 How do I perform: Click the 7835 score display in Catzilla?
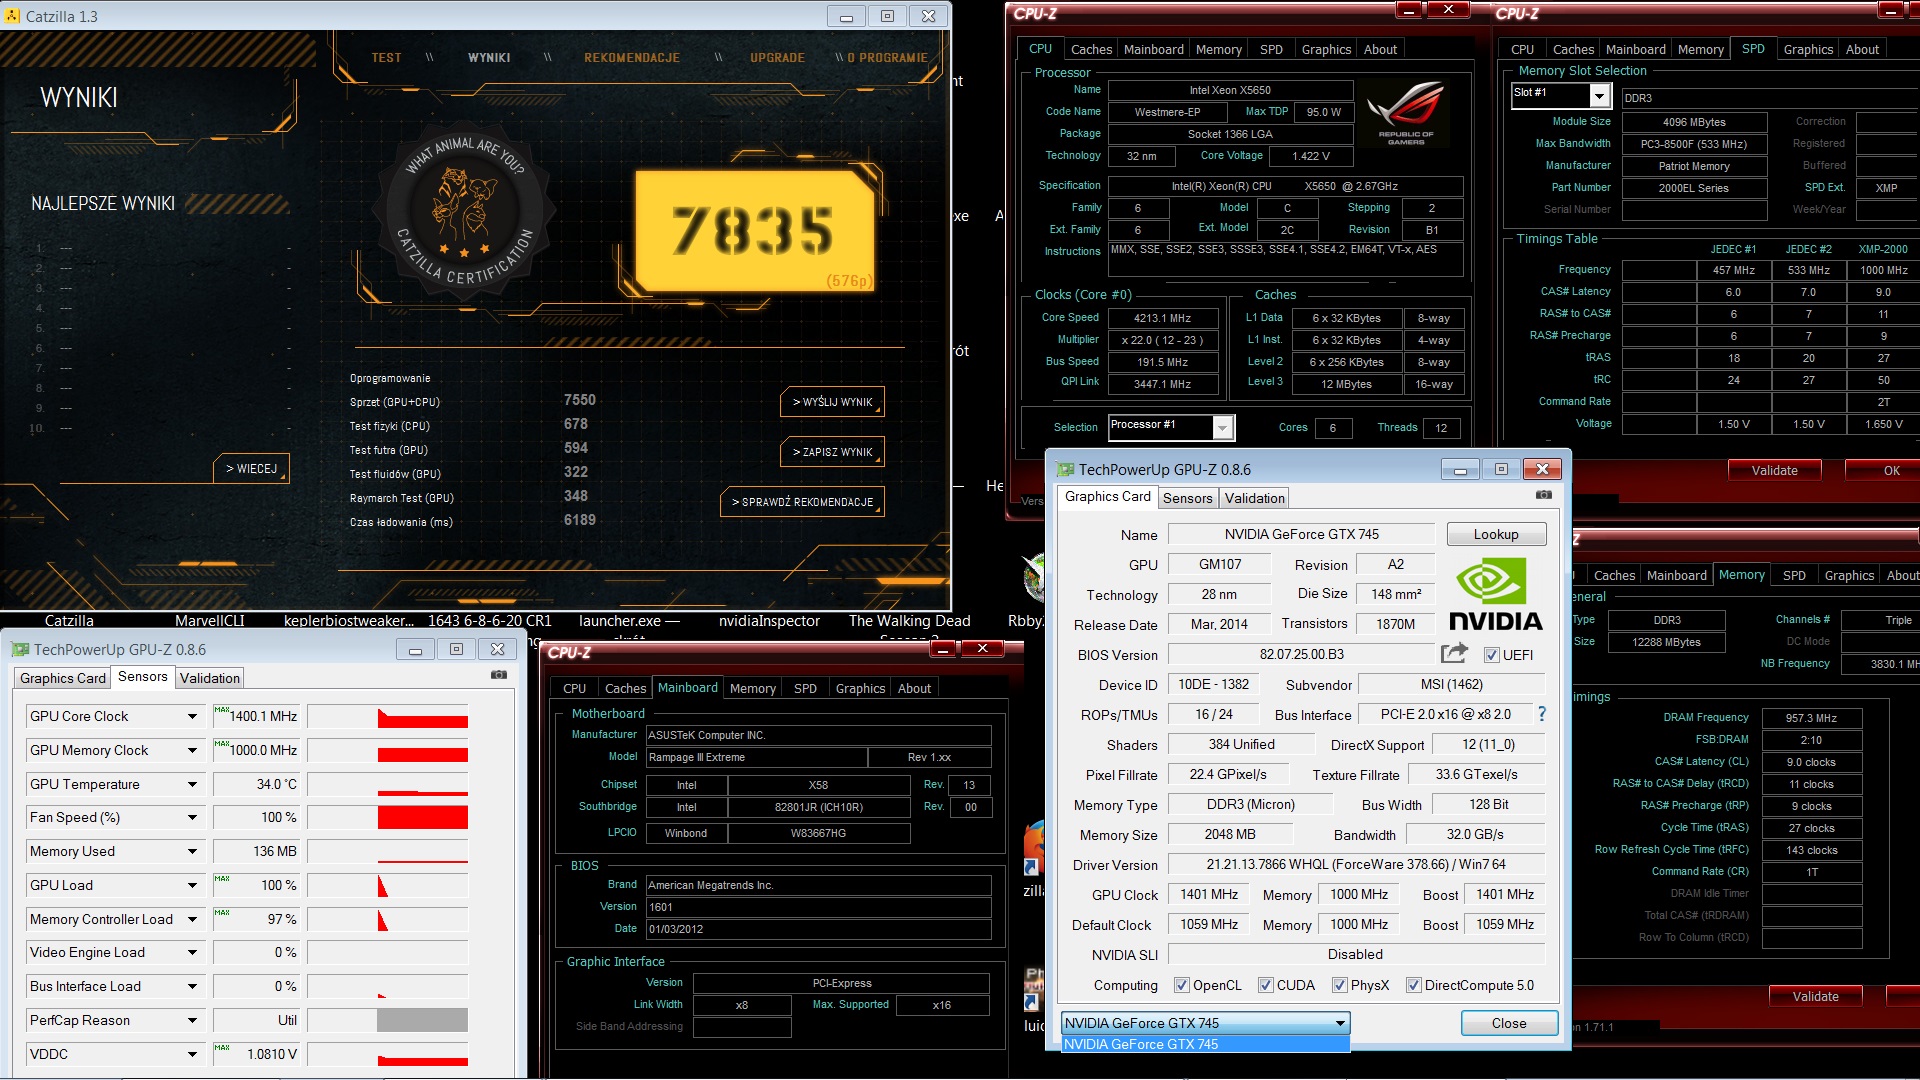click(755, 231)
